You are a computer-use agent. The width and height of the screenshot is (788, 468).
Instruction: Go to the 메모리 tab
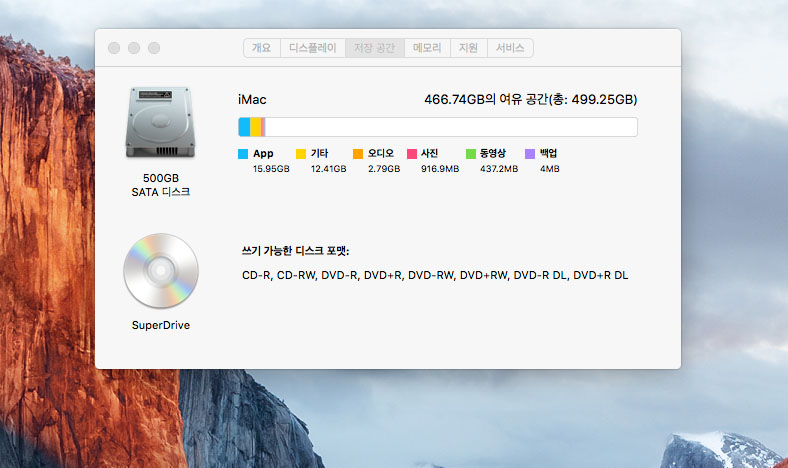click(x=427, y=48)
